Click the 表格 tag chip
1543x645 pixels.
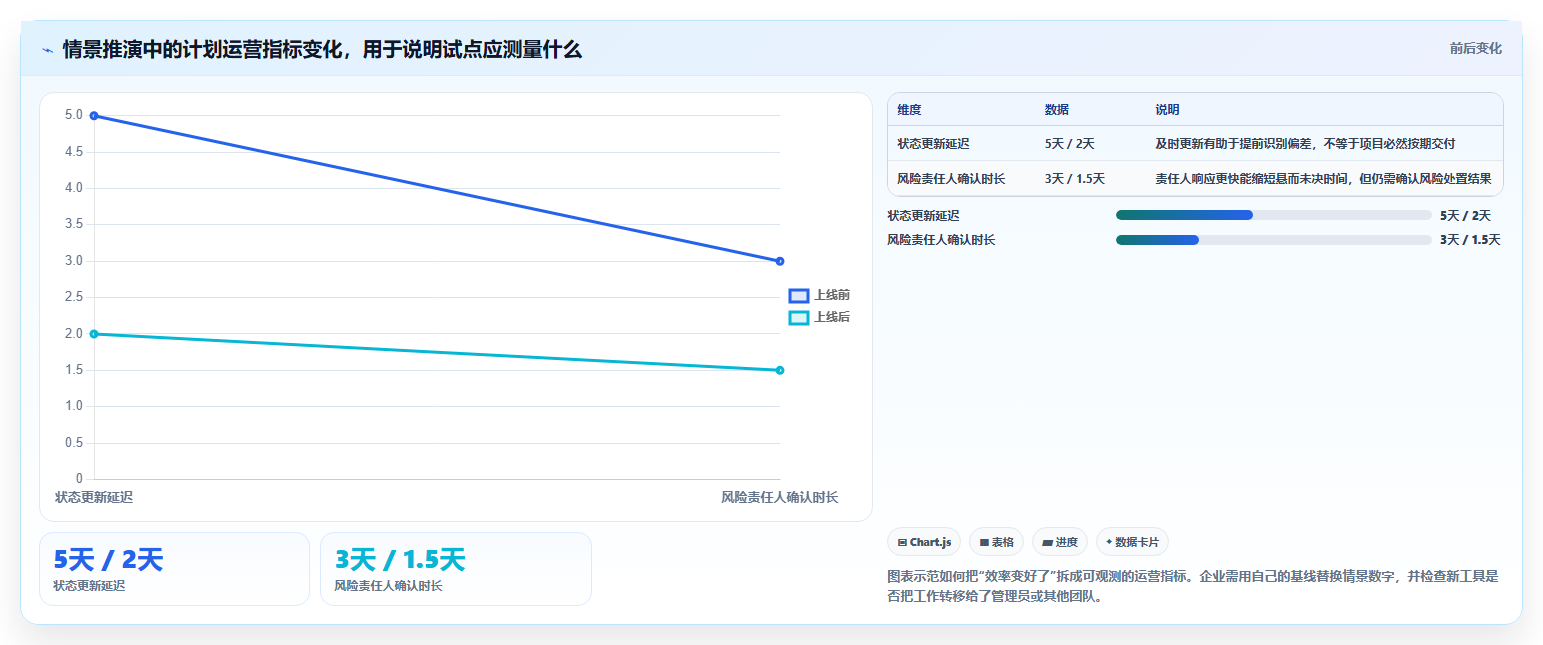996,542
